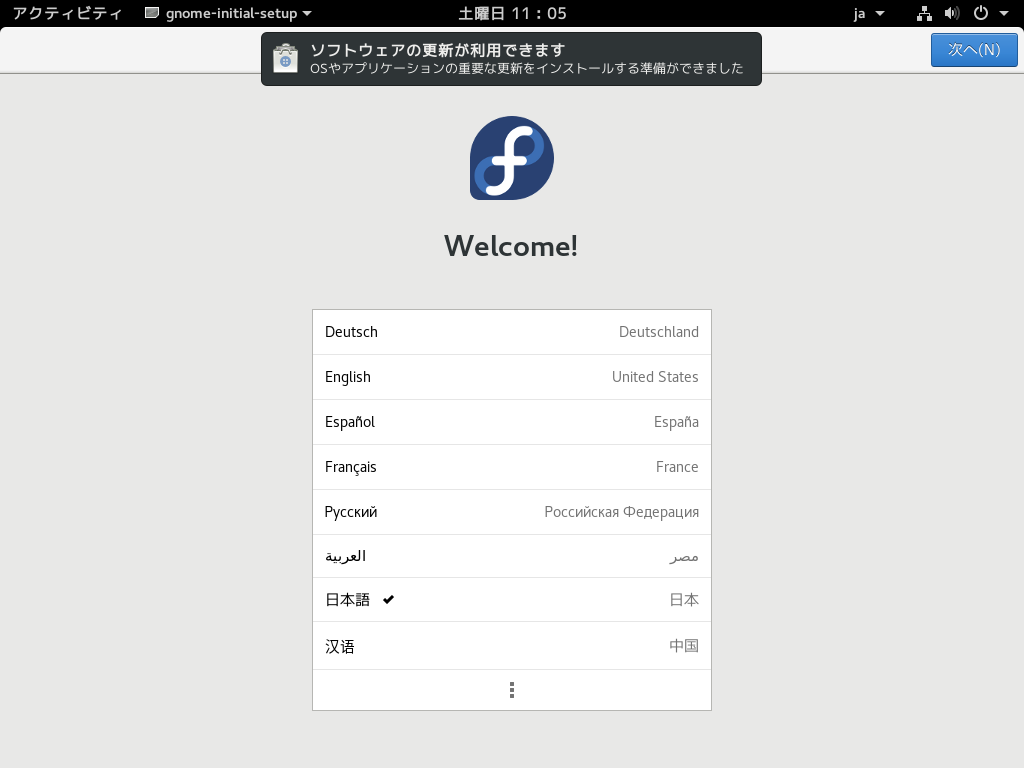
Task: Click the Welcome! heading
Action: tap(511, 246)
